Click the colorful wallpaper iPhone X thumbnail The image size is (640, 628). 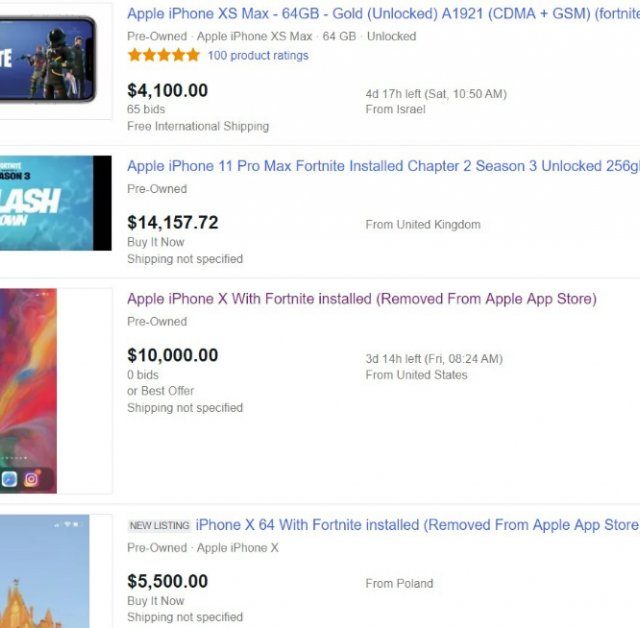30,390
